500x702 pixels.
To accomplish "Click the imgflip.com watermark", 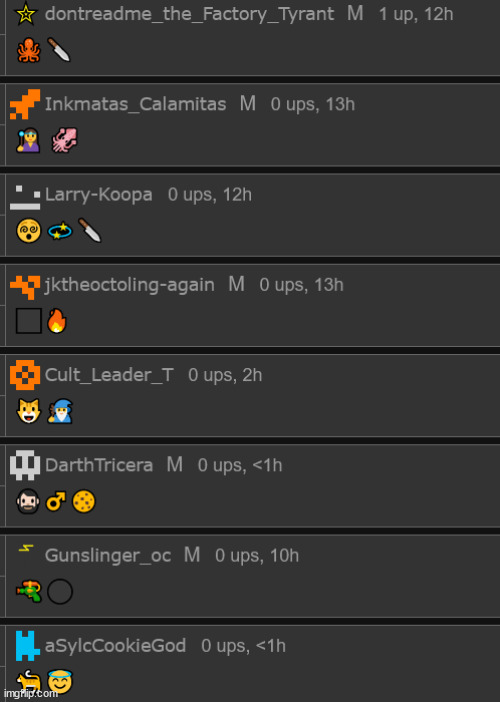I will point(30,693).
